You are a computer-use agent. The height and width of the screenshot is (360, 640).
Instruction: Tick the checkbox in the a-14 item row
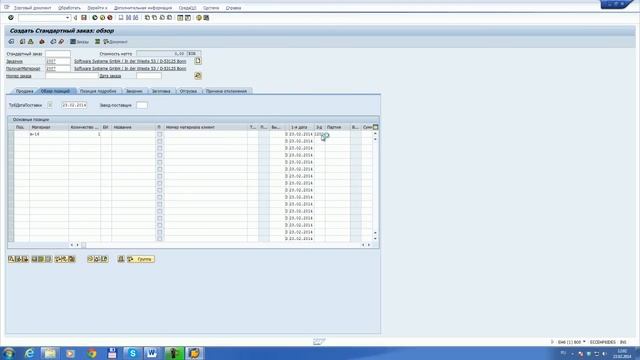[x=160, y=134]
